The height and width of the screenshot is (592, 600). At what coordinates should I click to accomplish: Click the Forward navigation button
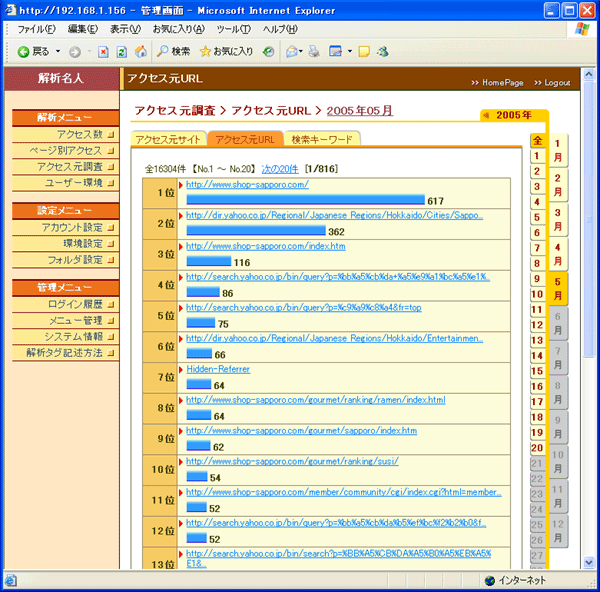[x=75, y=52]
